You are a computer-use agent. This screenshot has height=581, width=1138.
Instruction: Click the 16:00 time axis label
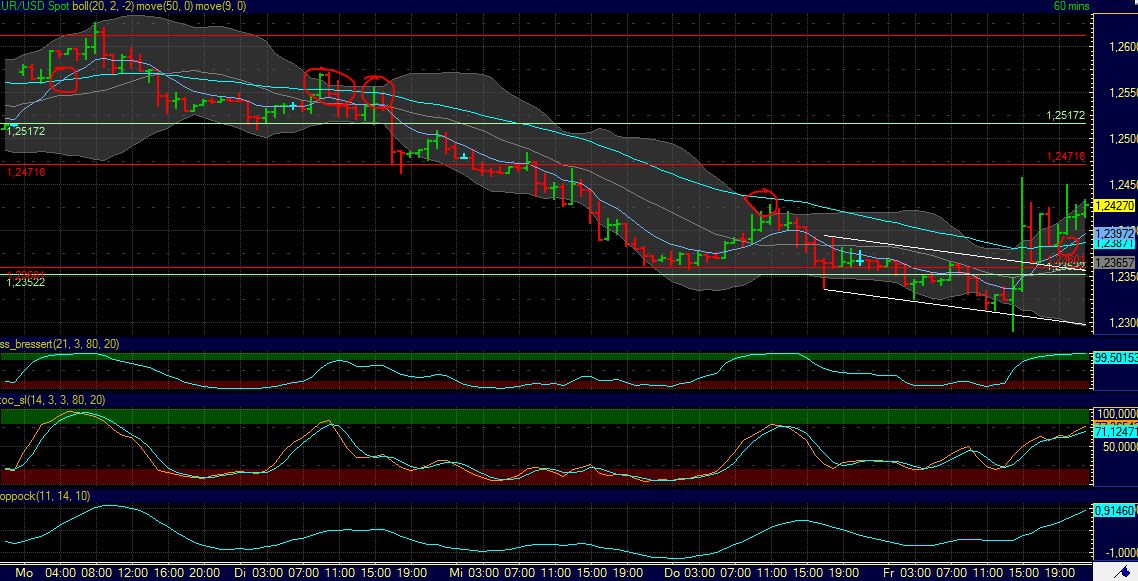[169, 573]
